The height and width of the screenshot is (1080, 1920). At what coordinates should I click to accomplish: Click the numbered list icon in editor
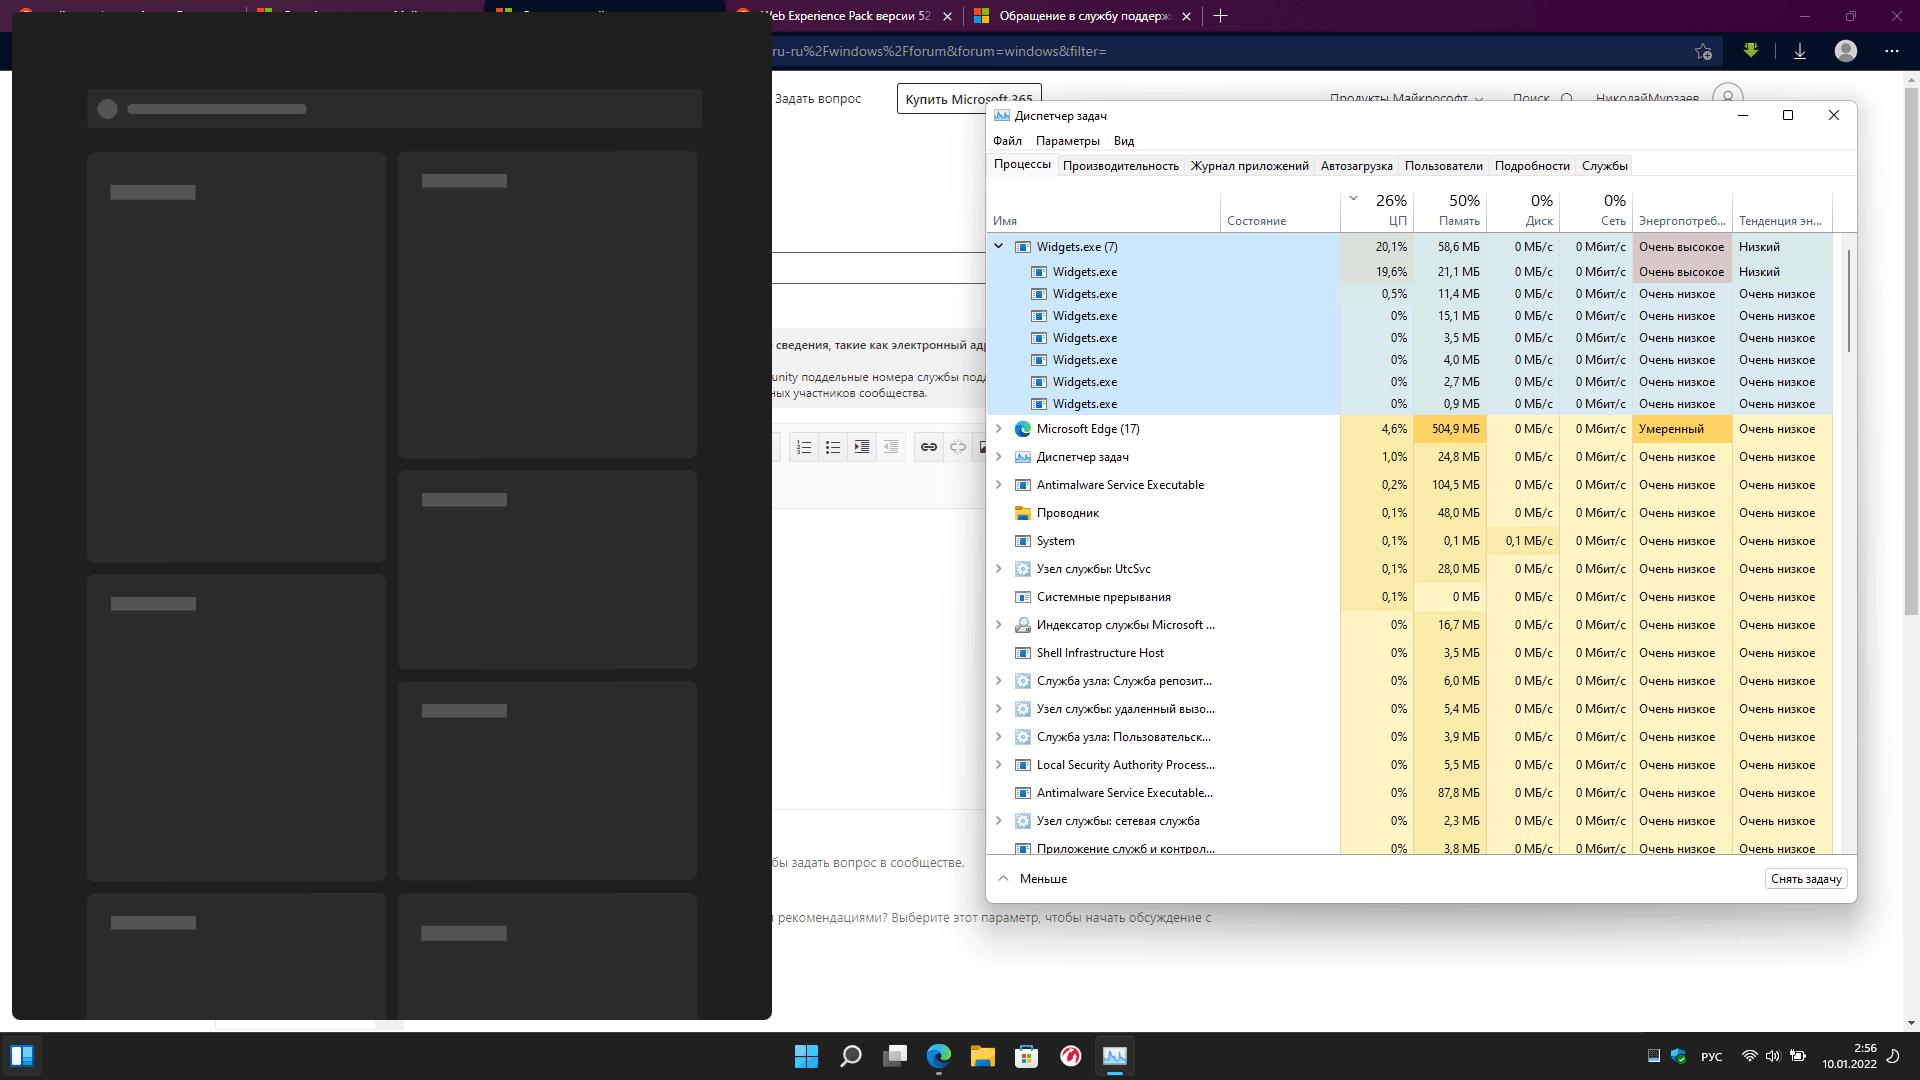click(804, 447)
